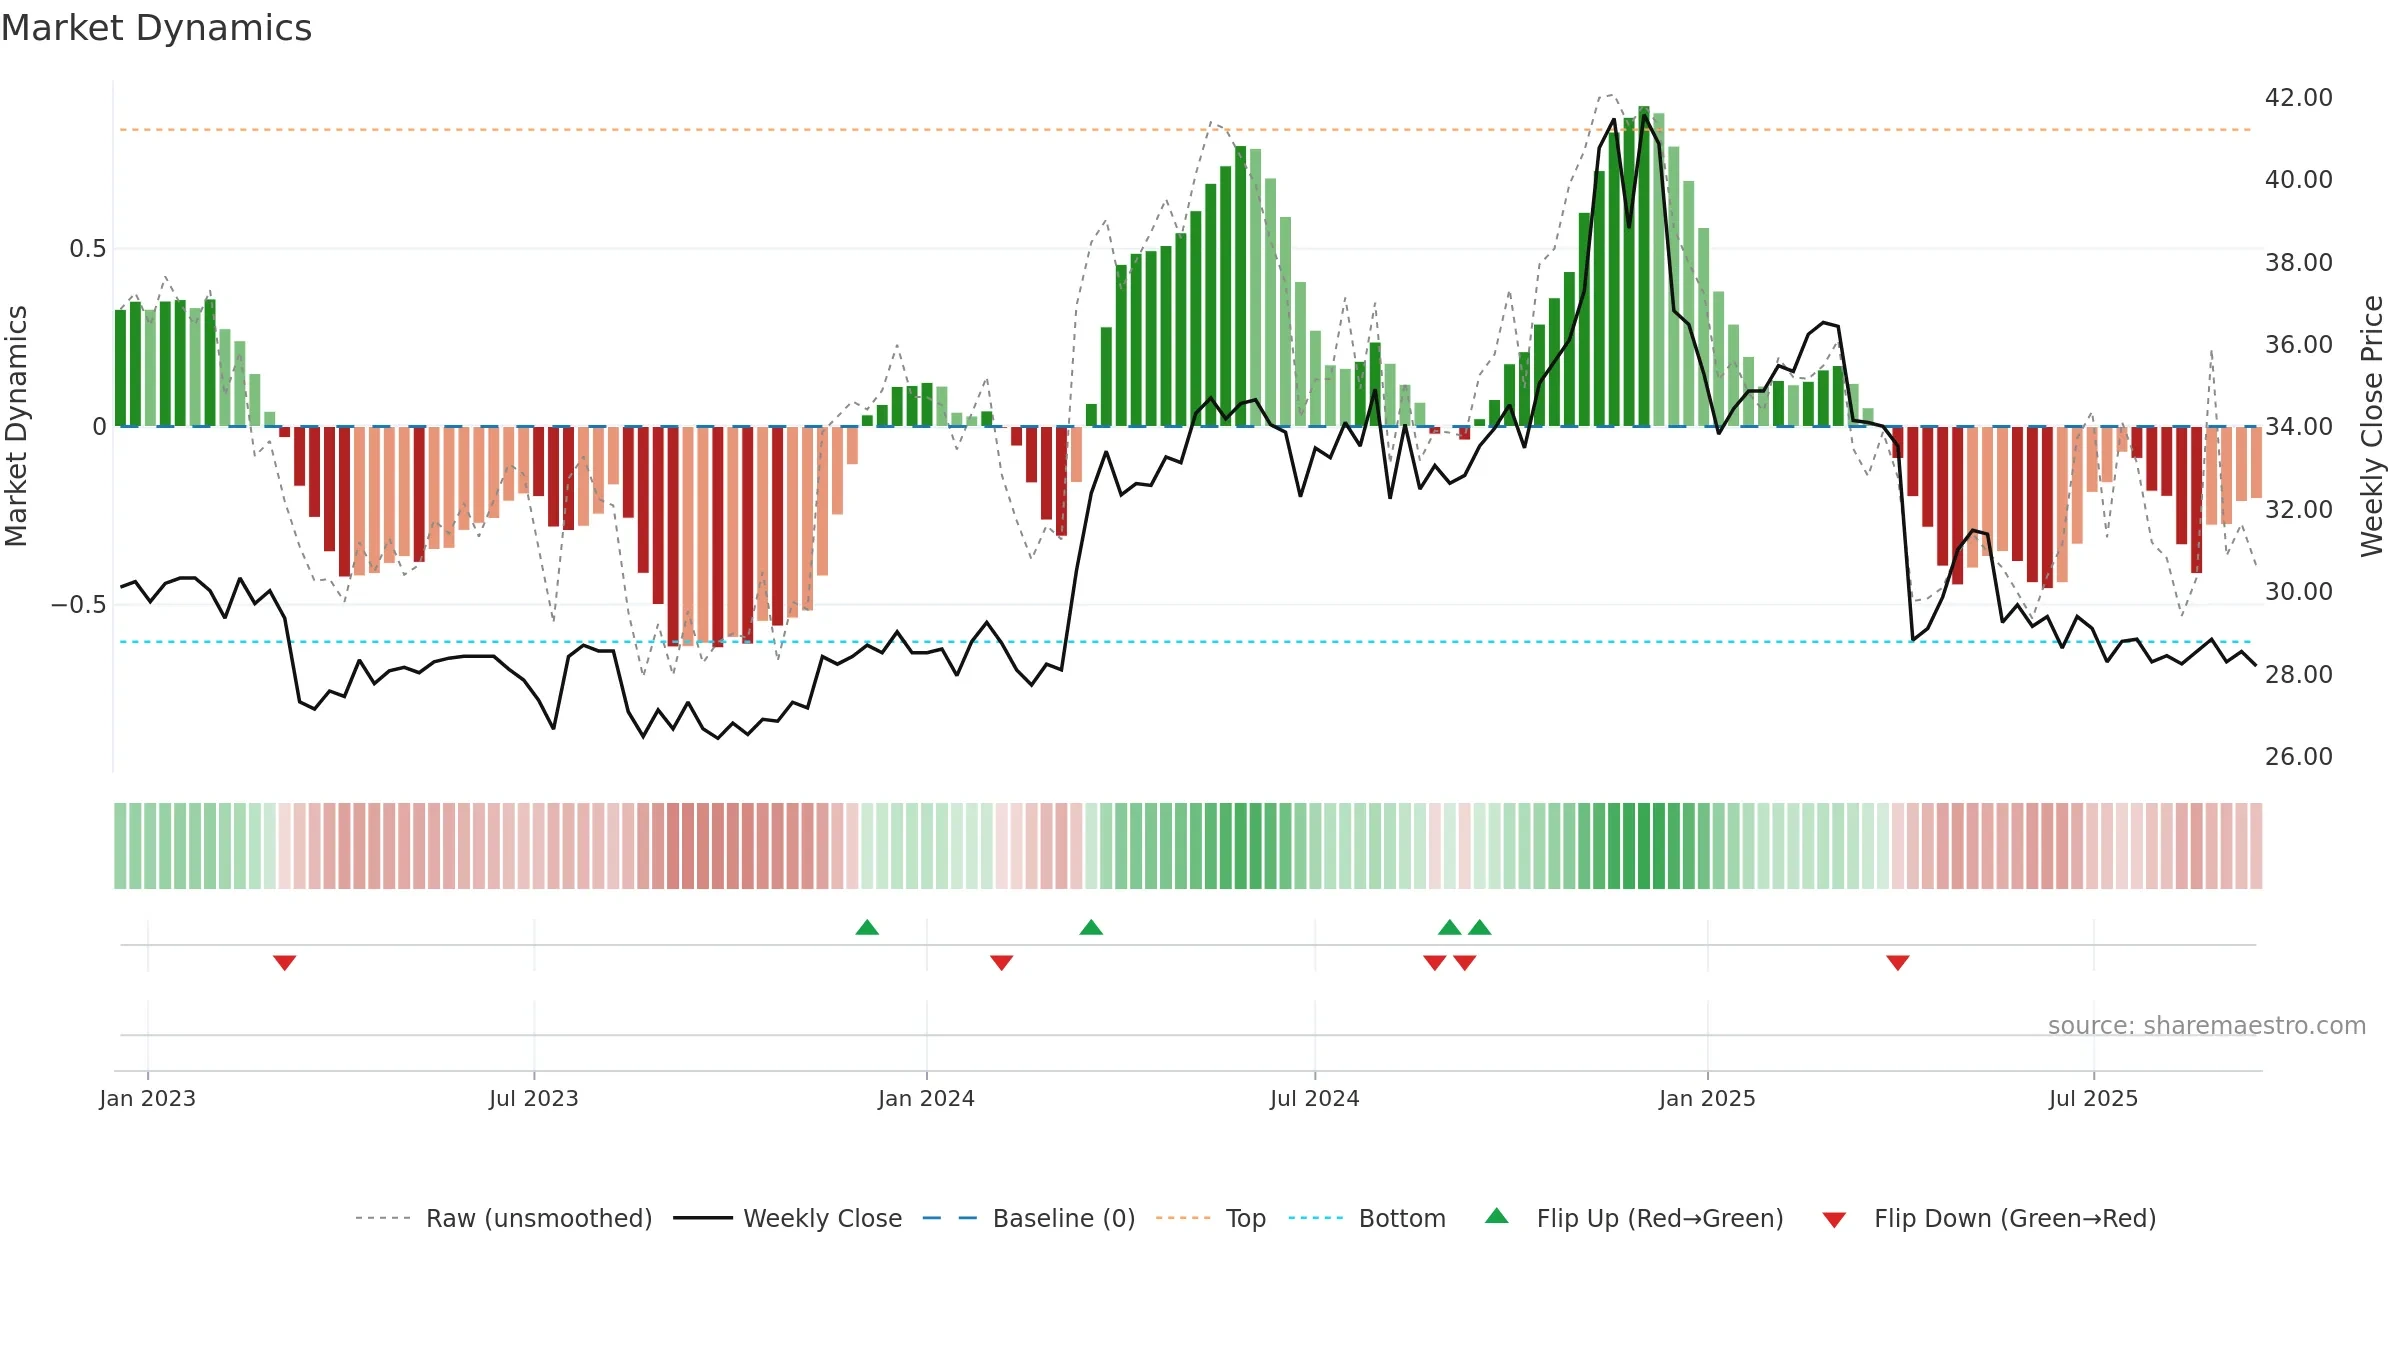The height and width of the screenshot is (1350, 2400).
Task: Toggle the Flip Down (Green→Red) legend entry
Action: (1989, 1218)
